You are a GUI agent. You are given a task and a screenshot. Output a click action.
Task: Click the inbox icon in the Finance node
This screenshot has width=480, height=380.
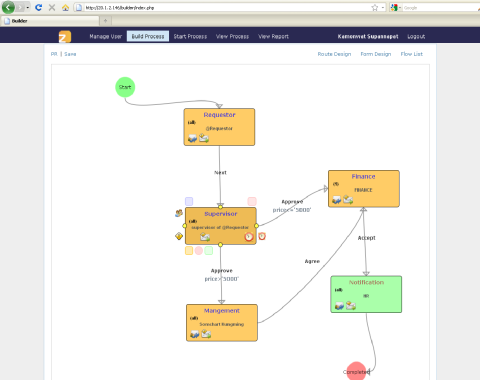click(337, 200)
